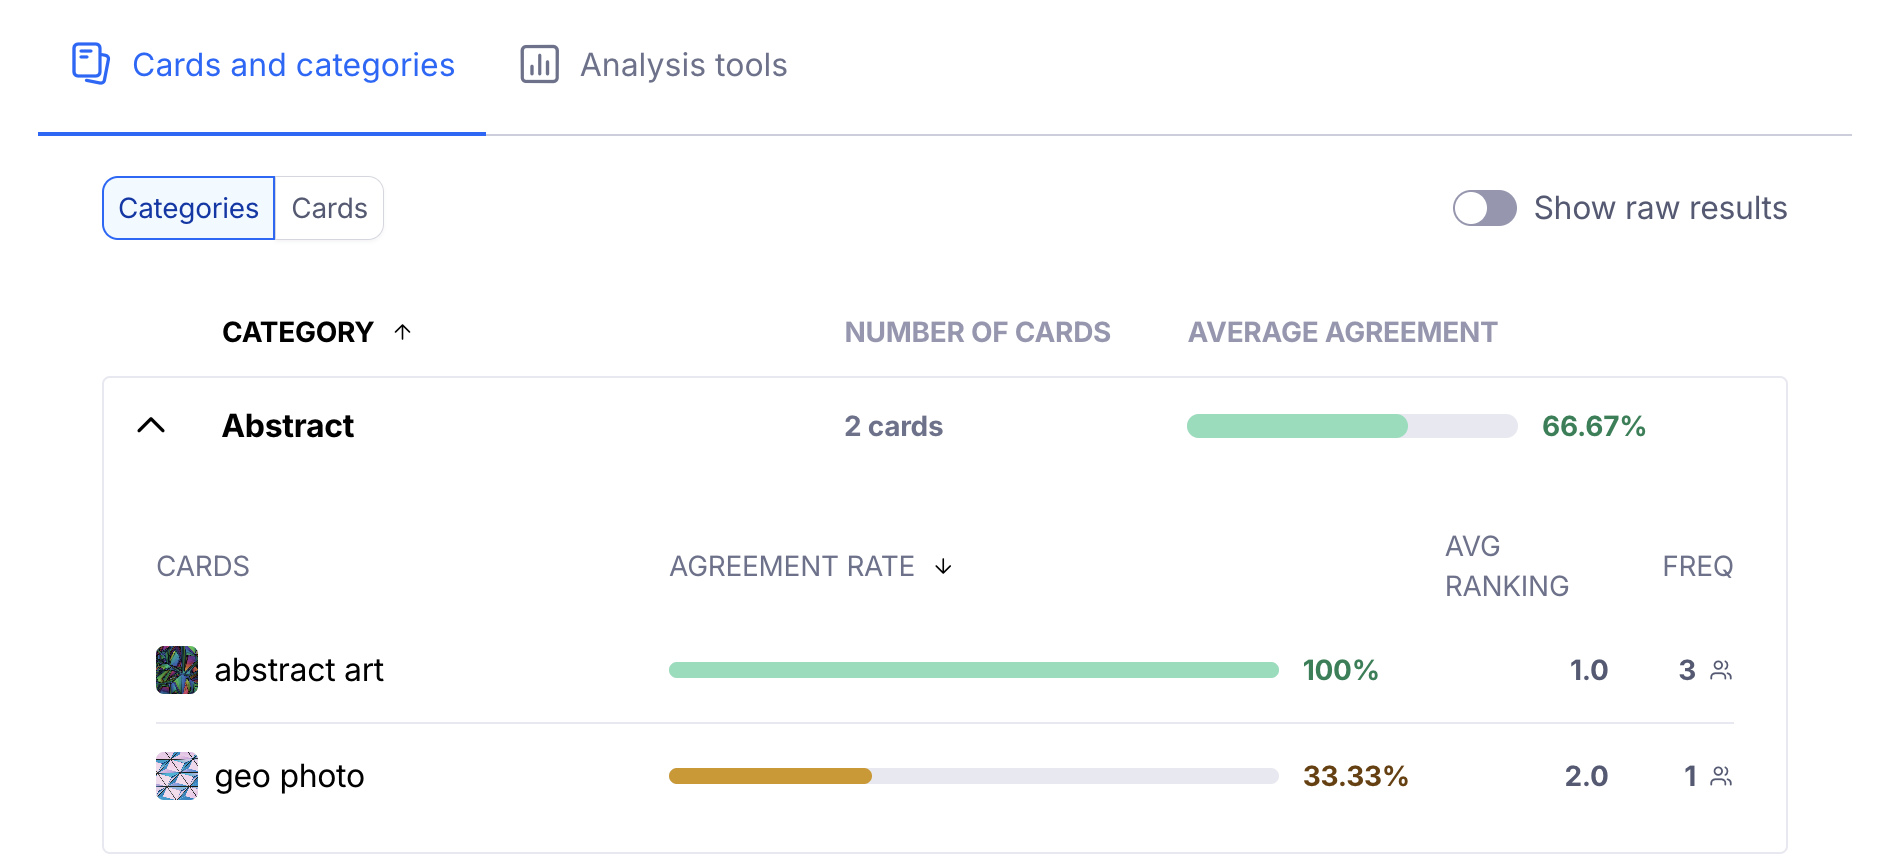Open the Cards and categories tab
This screenshot has width=1896, height=860.
pyautogui.click(x=293, y=65)
